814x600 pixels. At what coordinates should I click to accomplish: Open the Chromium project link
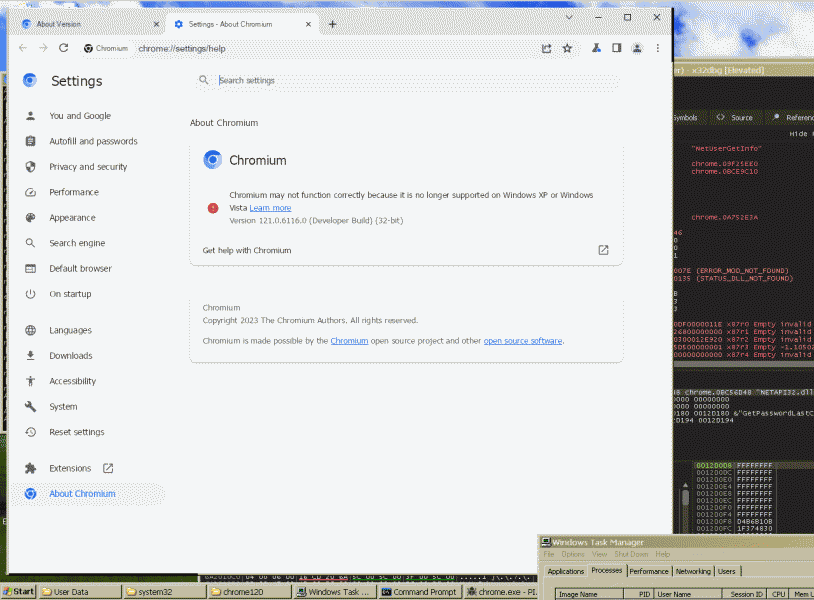pyautogui.click(x=349, y=341)
